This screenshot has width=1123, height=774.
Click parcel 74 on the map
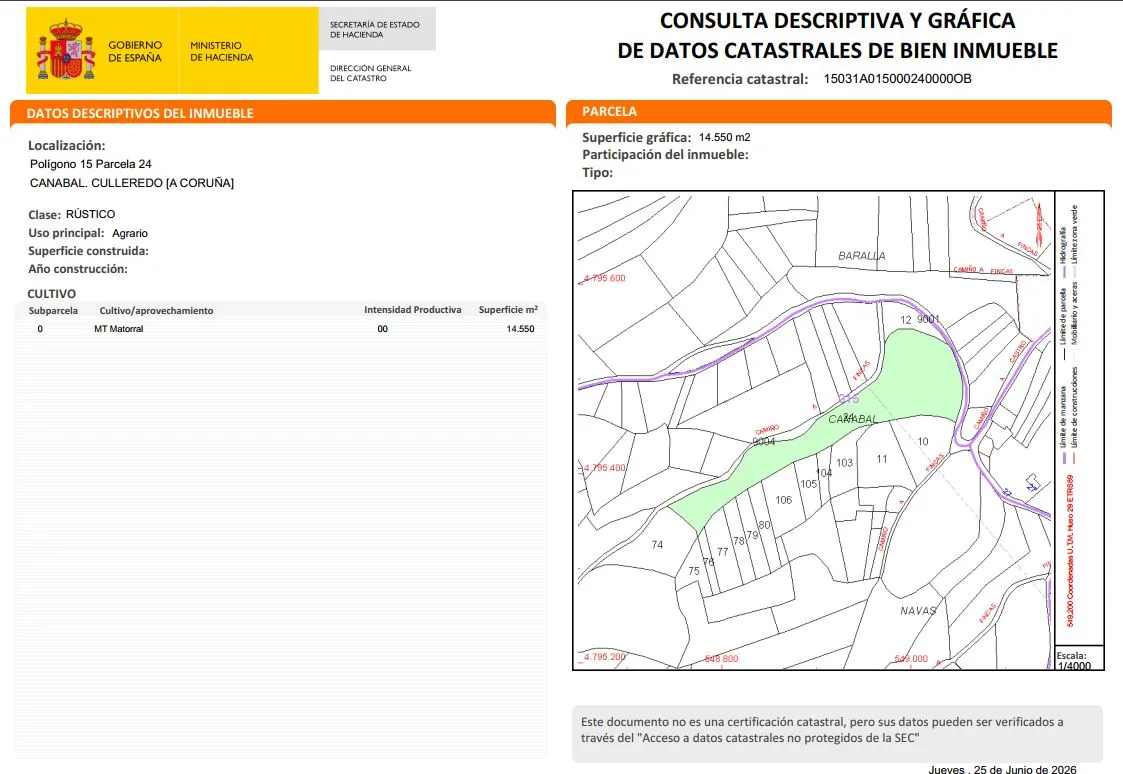[x=657, y=545]
